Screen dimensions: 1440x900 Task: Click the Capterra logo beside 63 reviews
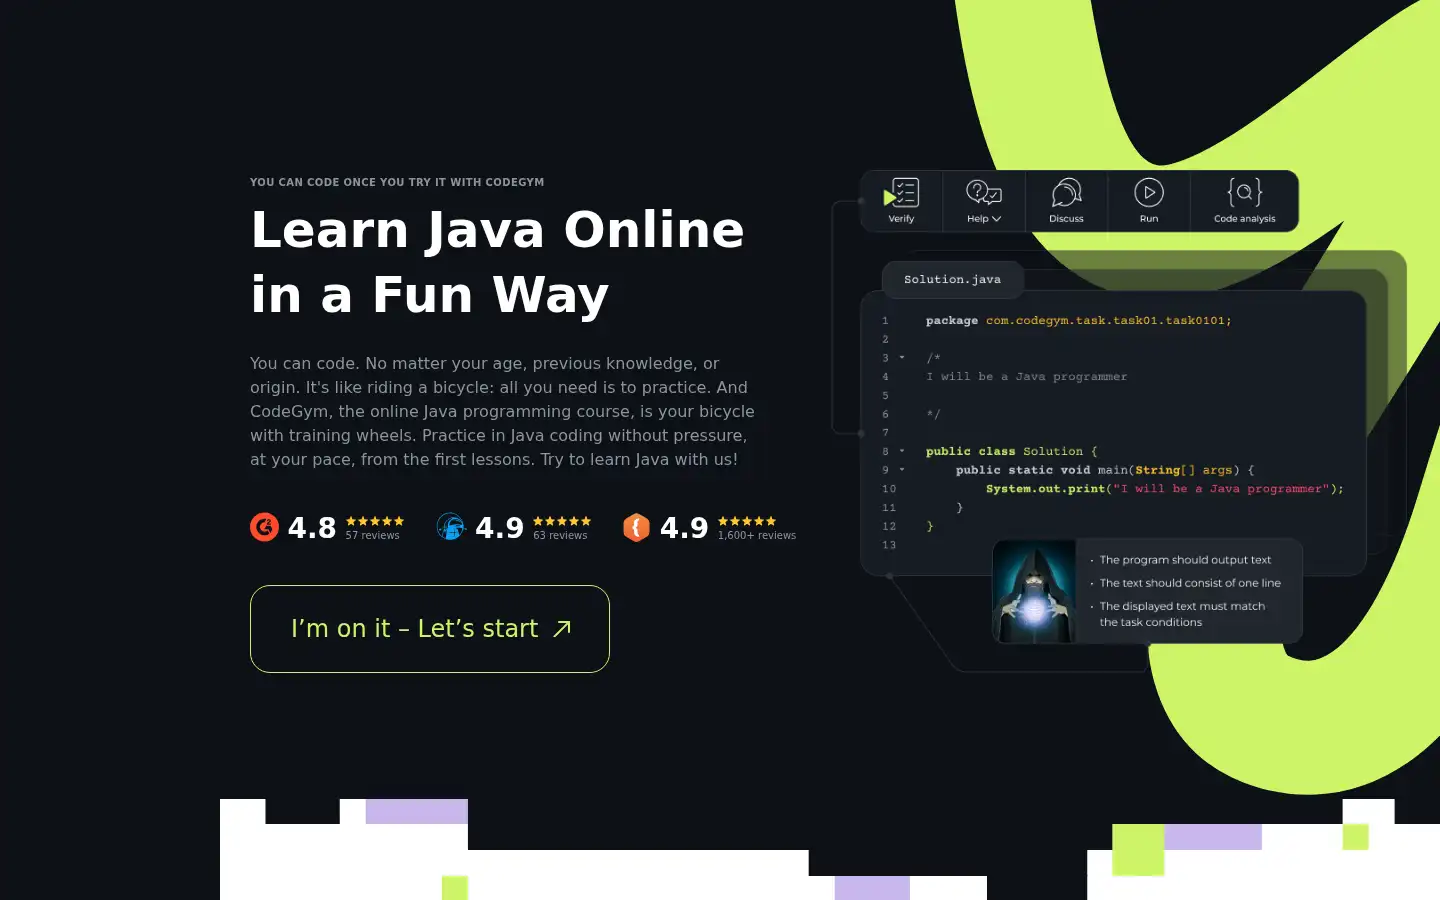[x=451, y=527]
